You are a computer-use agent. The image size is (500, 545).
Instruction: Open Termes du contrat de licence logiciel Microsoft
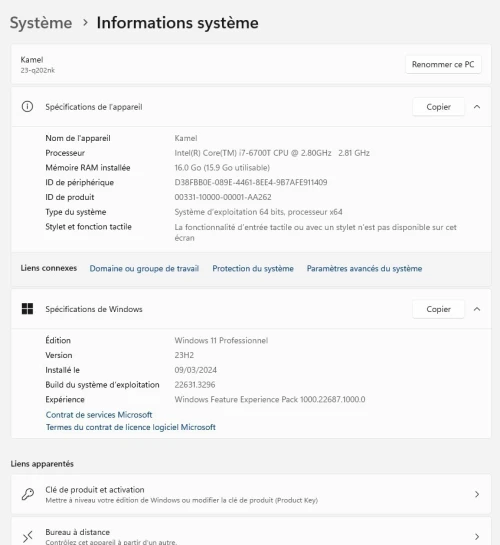pyautogui.click(x=131, y=427)
